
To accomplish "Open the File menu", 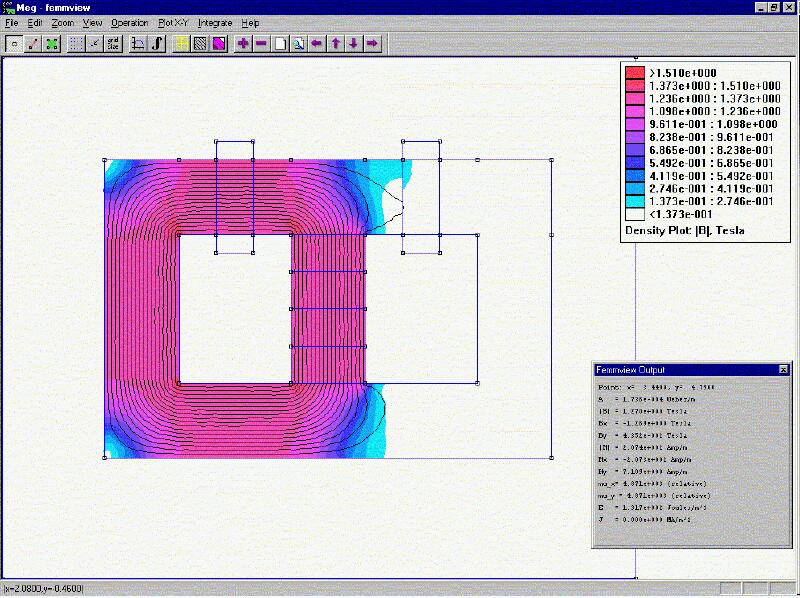I will 11,22.
